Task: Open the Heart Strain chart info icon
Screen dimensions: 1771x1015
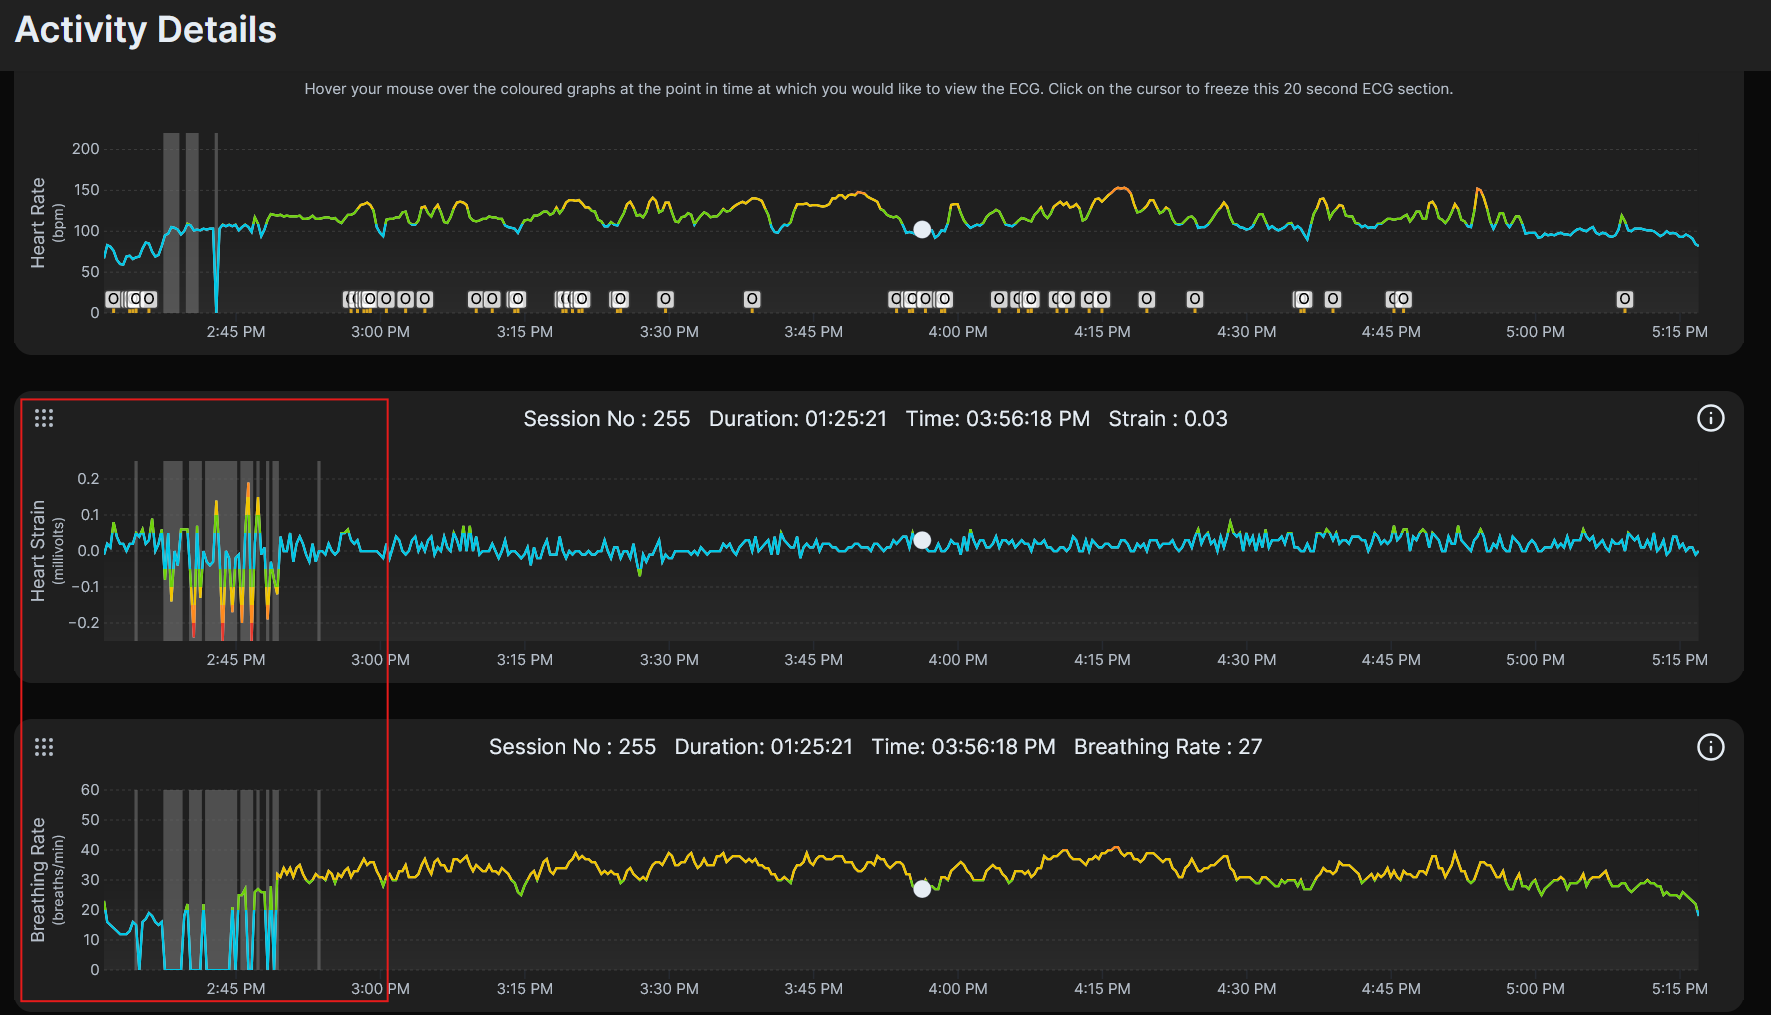Action: pyautogui.click(x=1710, y=418)
